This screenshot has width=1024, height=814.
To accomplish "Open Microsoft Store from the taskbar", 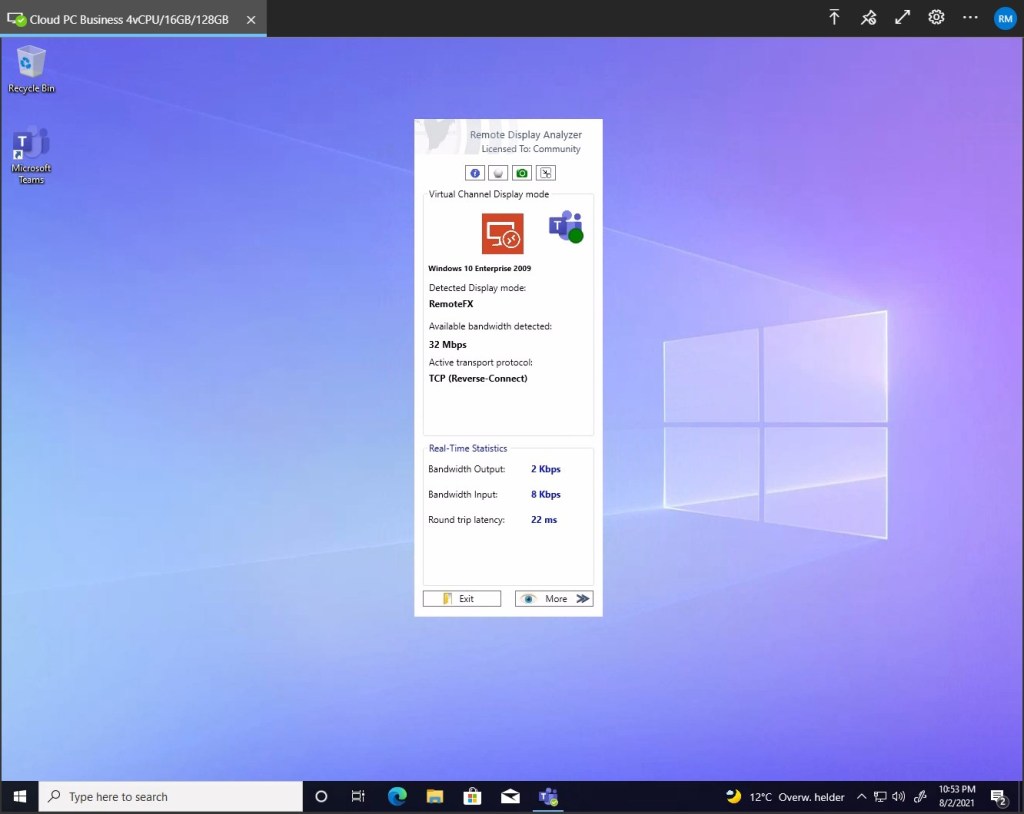I will point(472,796).
